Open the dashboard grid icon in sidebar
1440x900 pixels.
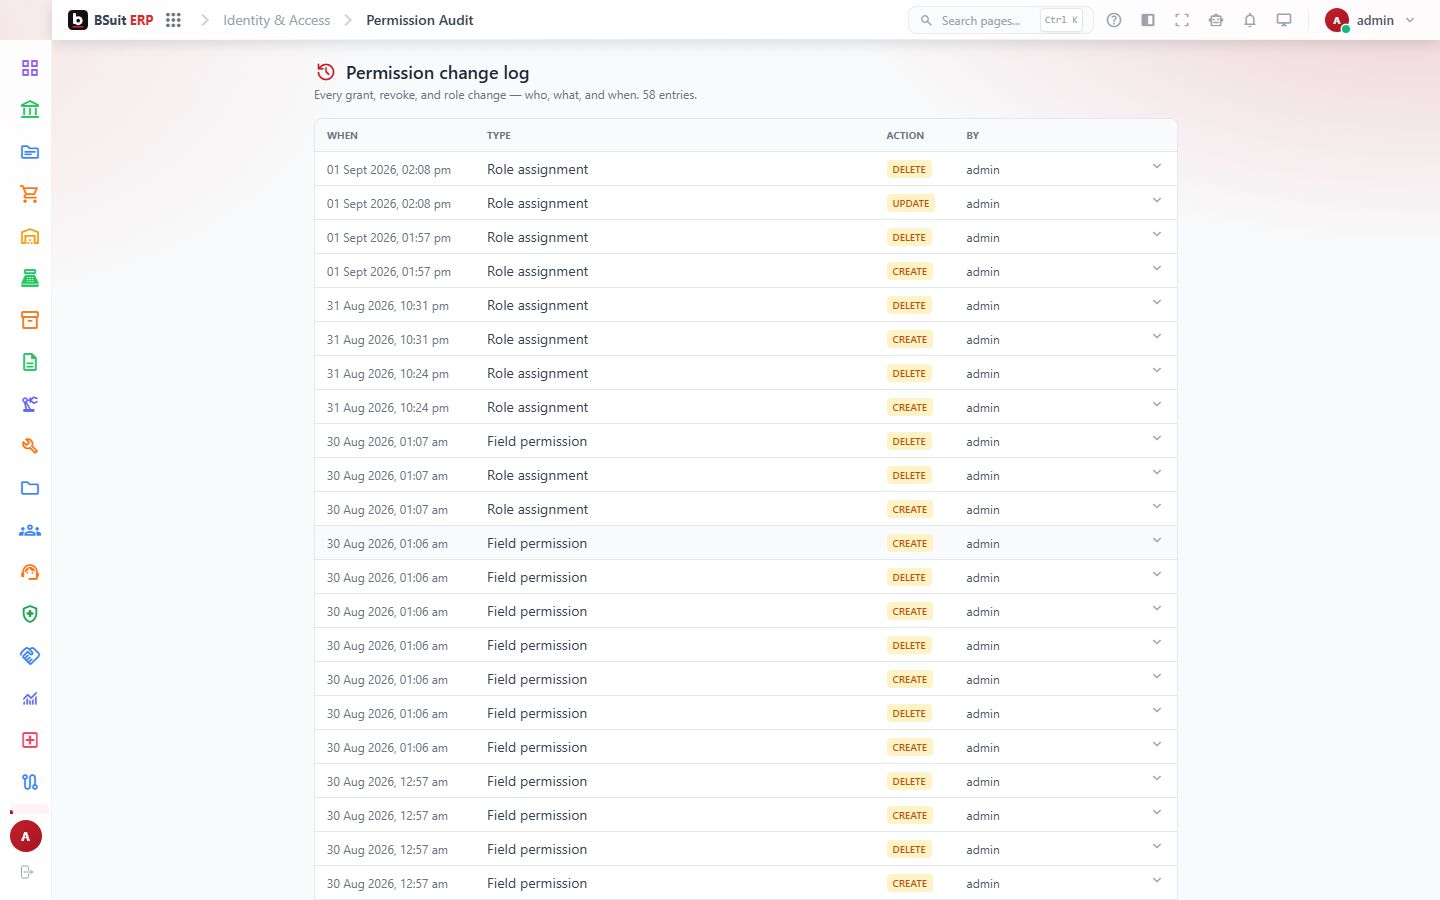(x=30, y=68)
